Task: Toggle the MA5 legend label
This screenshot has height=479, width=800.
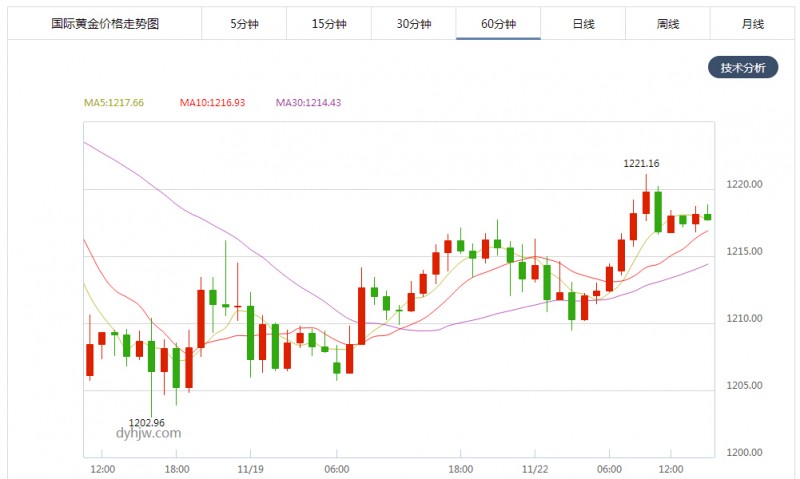Action: [x=114, y=103]
